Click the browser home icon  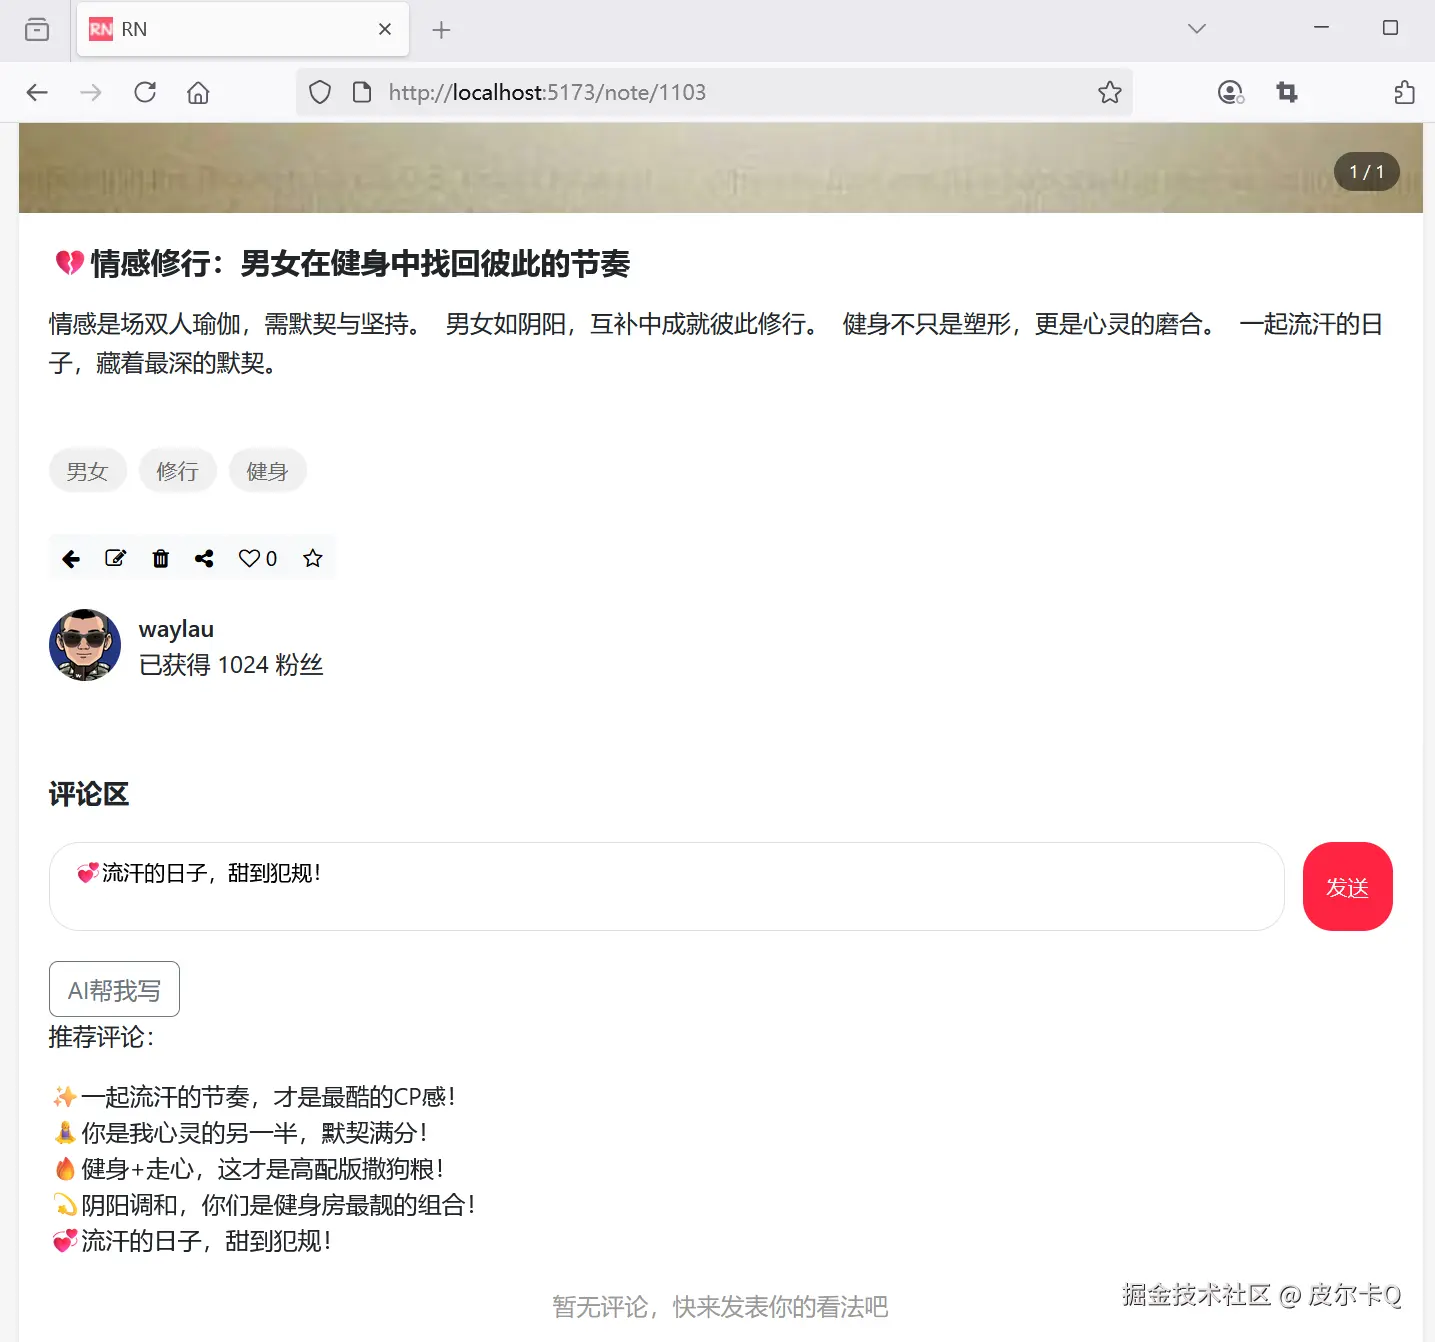pos(197,91)
